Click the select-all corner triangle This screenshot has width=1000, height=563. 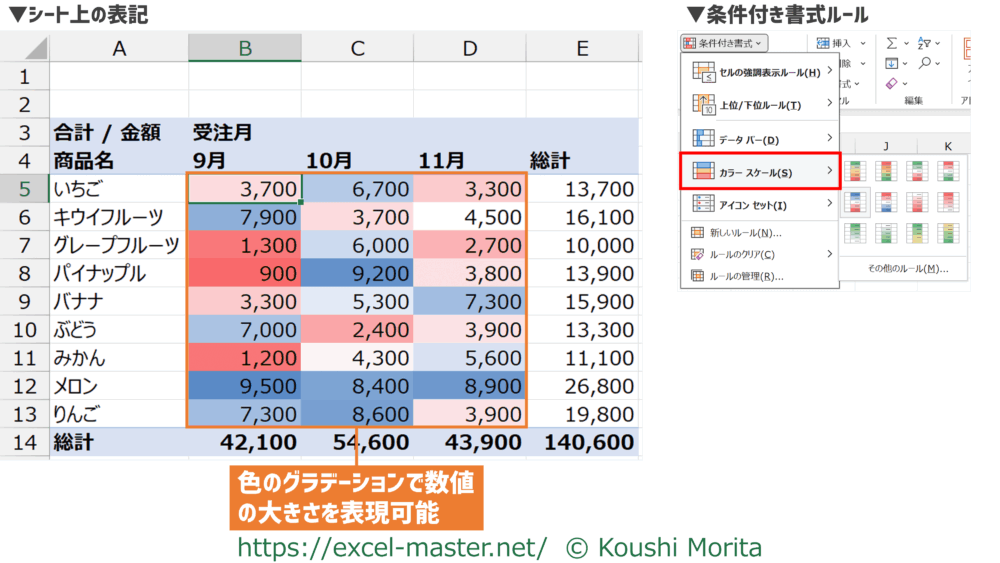coord(36,48)
